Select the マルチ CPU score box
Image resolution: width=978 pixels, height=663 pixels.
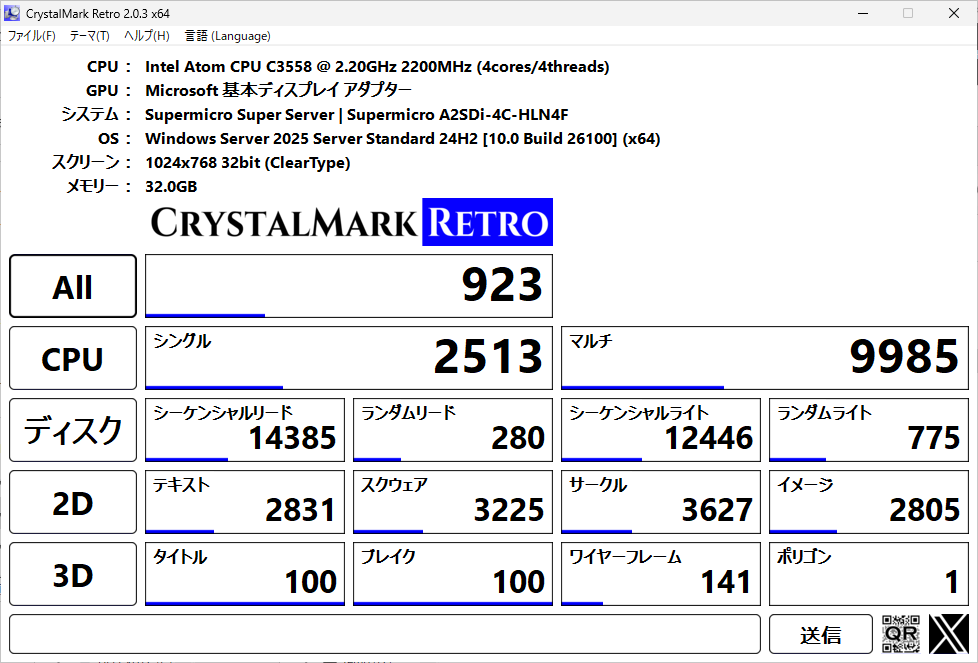click(764, 357)
